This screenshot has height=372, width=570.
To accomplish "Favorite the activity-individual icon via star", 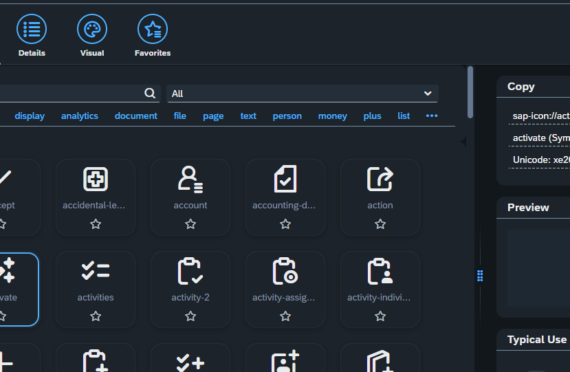I will pyautogui.click(x=380, y=316).
